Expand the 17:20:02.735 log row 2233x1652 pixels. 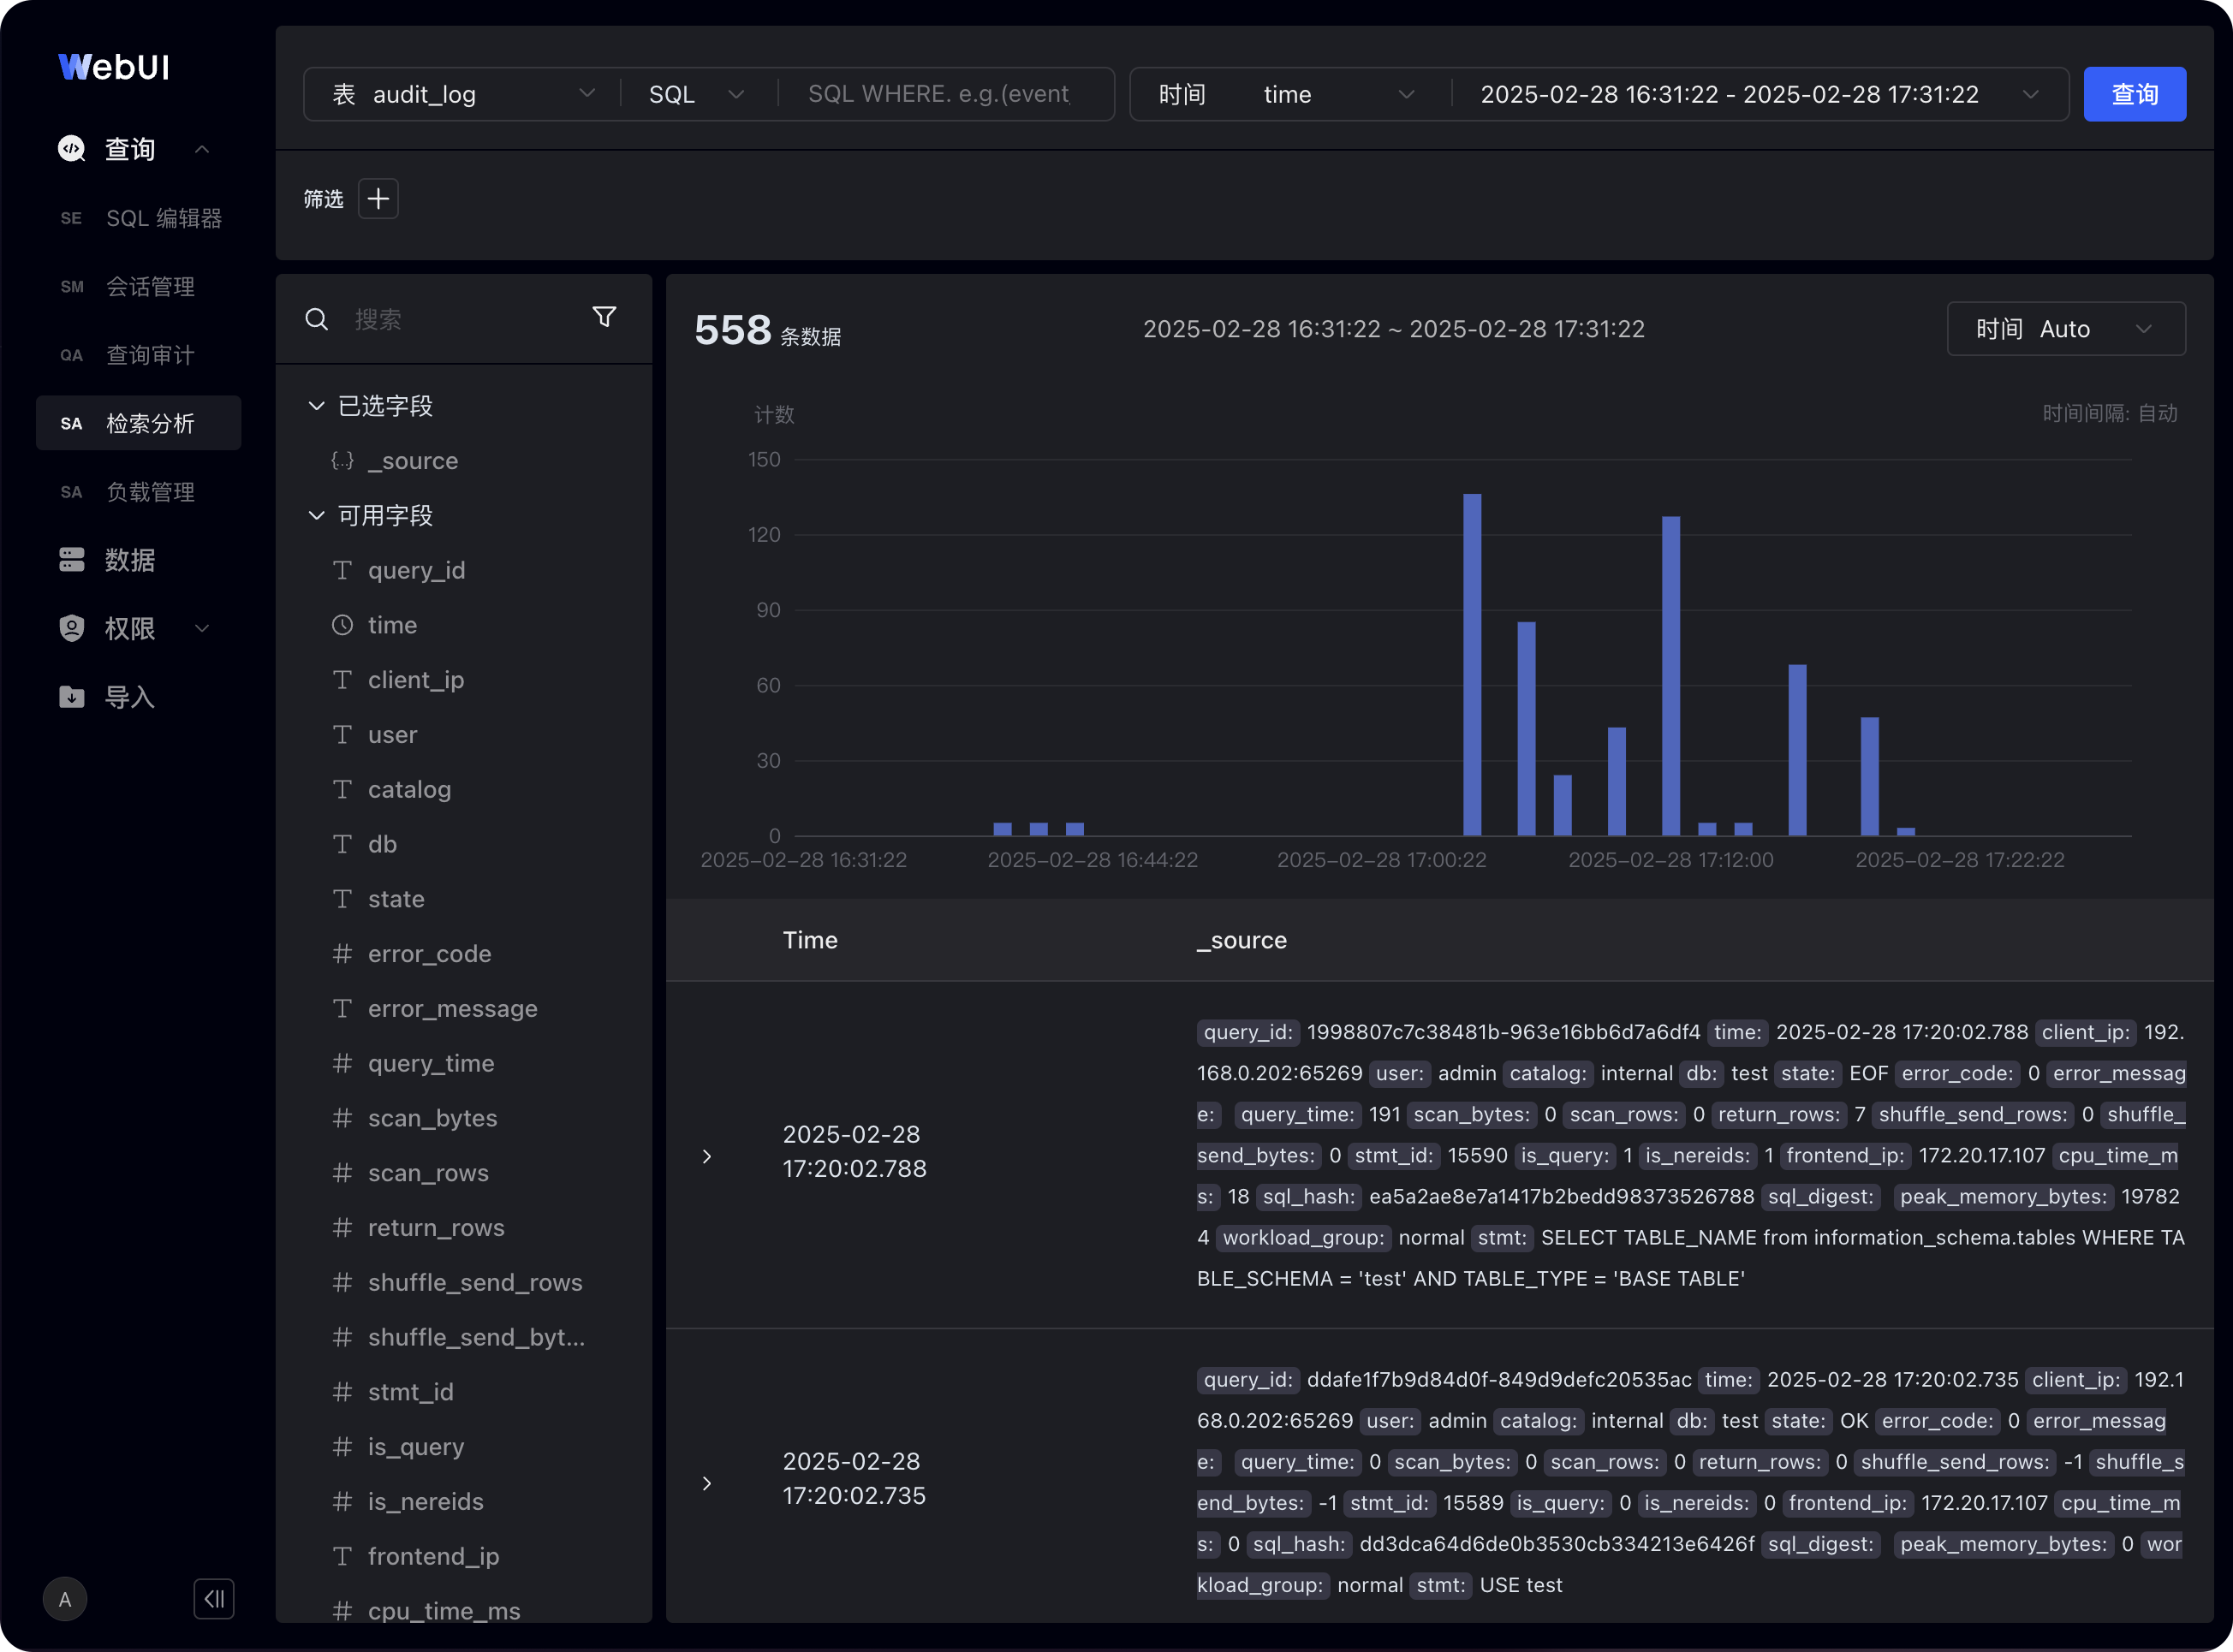[707, 1484]
